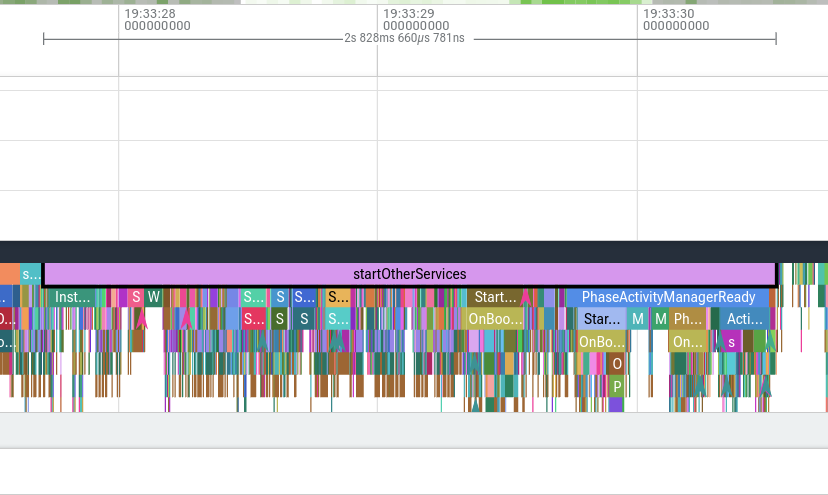Viewport: 828px width, 495px height.
Task: Click the OnBo... slice under Star...
Action: [601, 342]
